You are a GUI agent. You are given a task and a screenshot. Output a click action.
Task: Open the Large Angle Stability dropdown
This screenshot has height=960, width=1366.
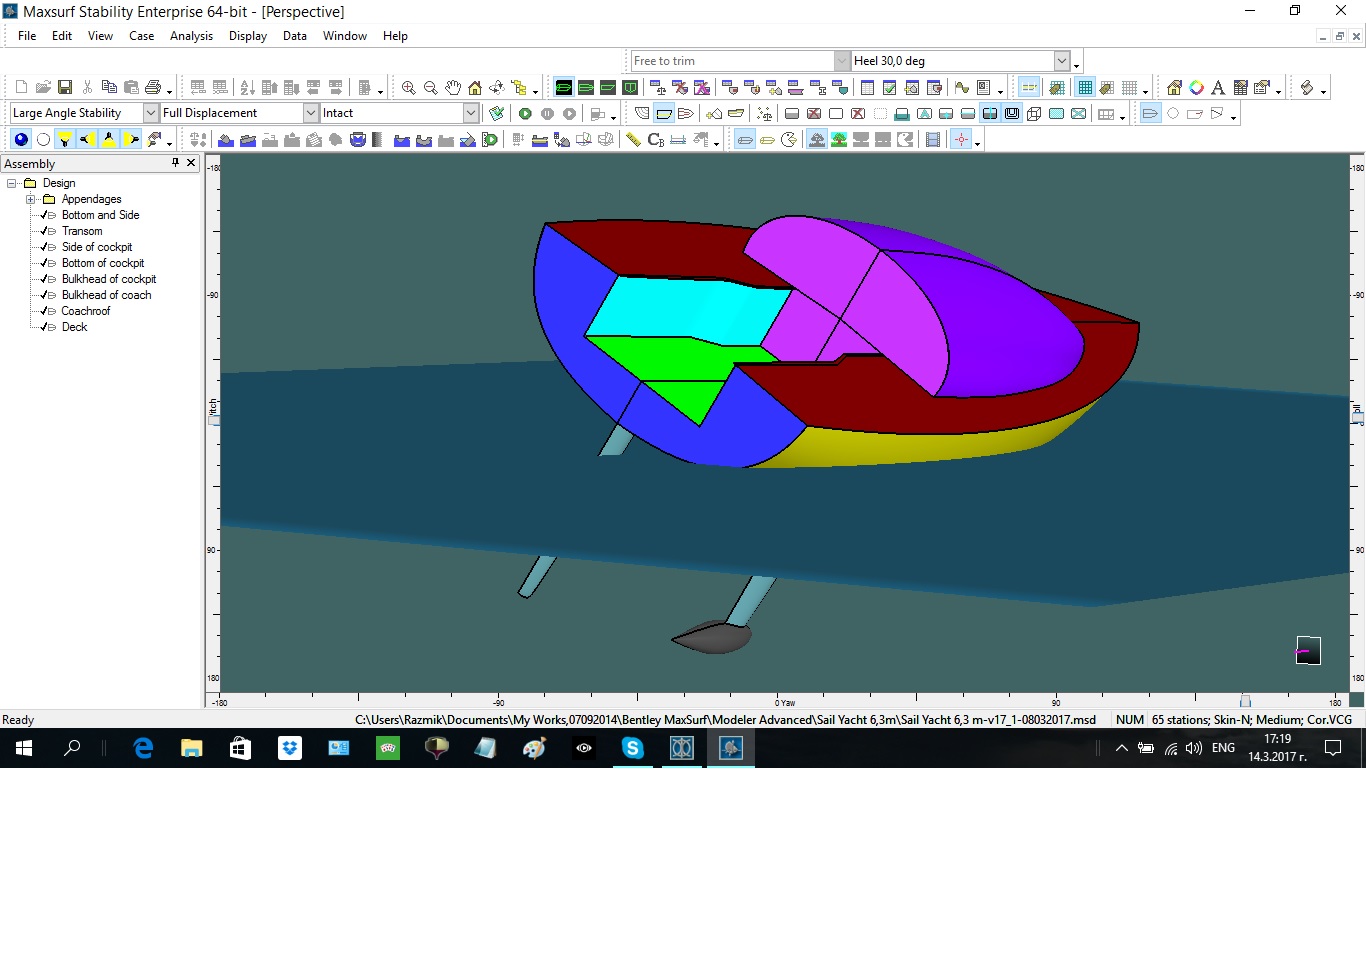(x=151, y=113)
